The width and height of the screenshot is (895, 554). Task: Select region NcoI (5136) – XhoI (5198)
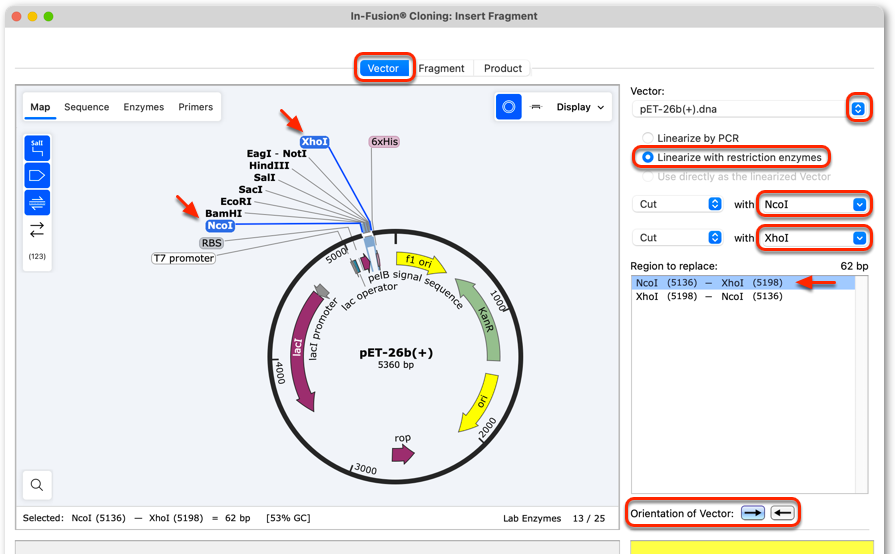[x=743, y=282]
